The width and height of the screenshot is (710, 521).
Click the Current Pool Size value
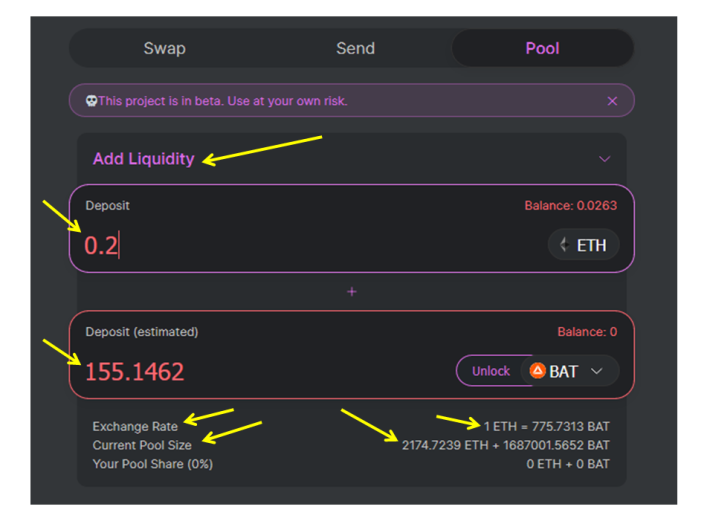(506, 445)
